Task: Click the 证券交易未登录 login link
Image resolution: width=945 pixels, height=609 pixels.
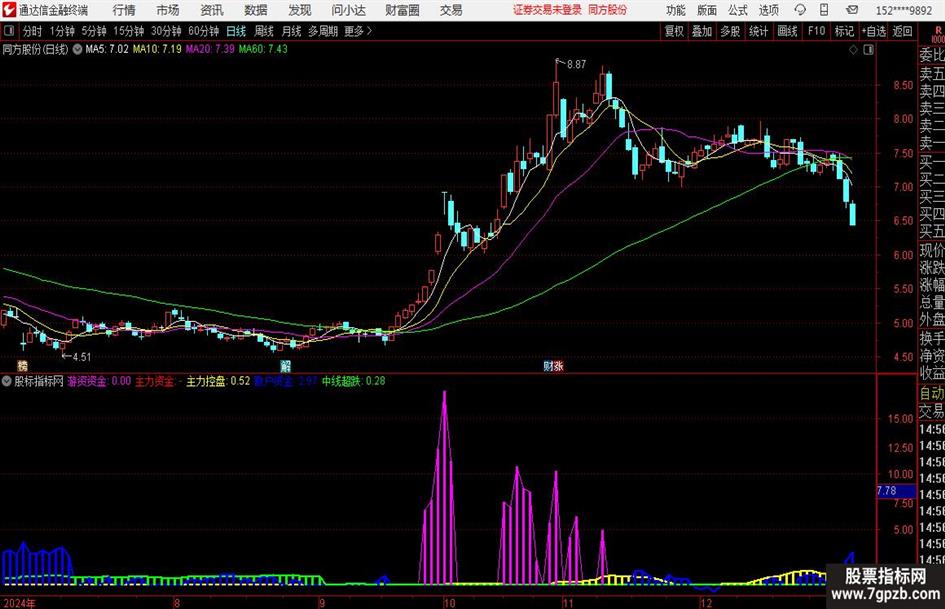Action: [547, 10]
